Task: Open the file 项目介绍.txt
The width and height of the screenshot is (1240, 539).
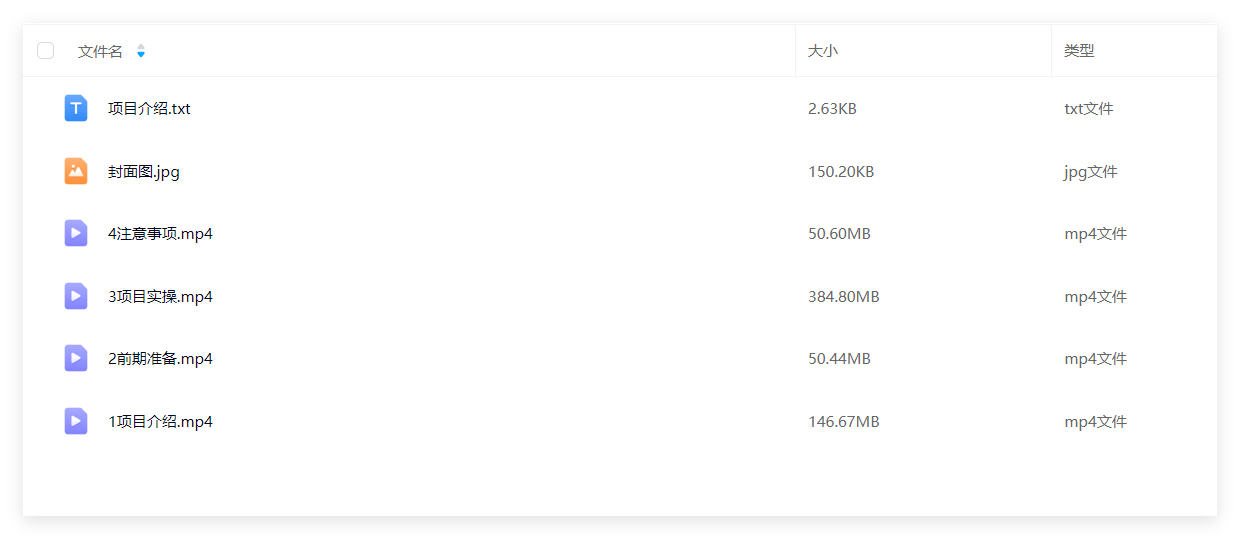Action: [x=149, y=109]
